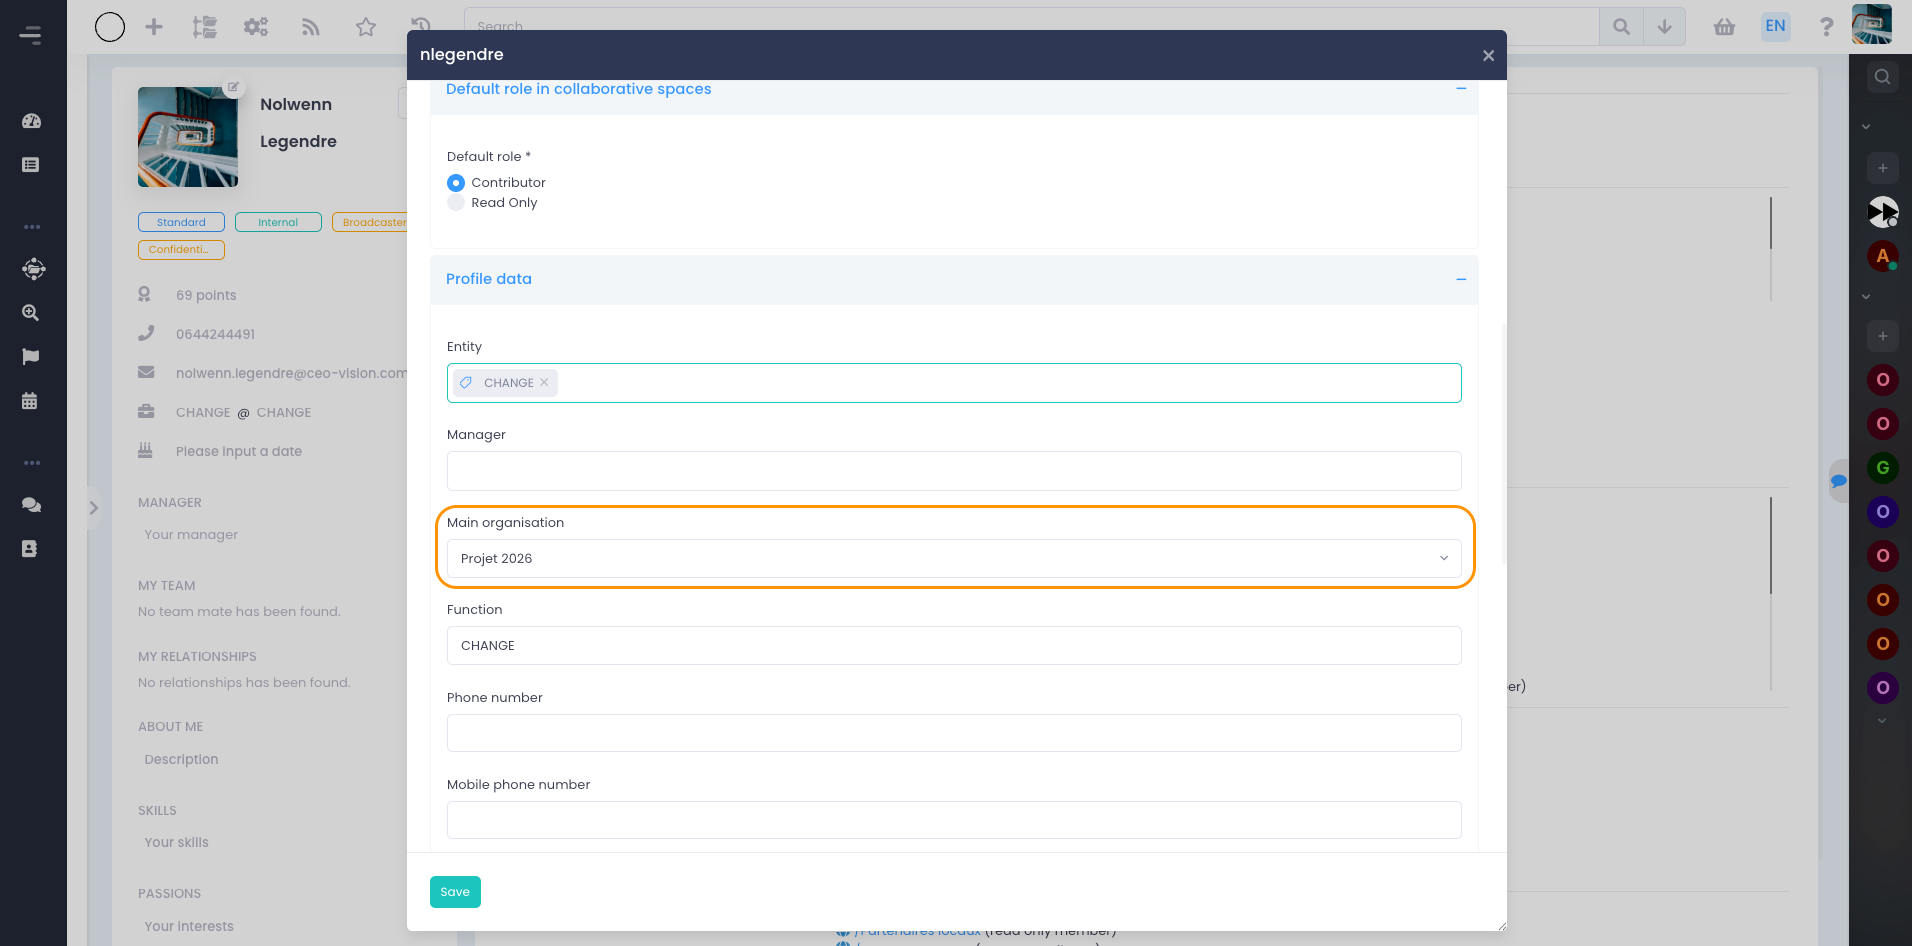
Task: Open the calendar icon in sidebar
Action: (x=30, y=401)
